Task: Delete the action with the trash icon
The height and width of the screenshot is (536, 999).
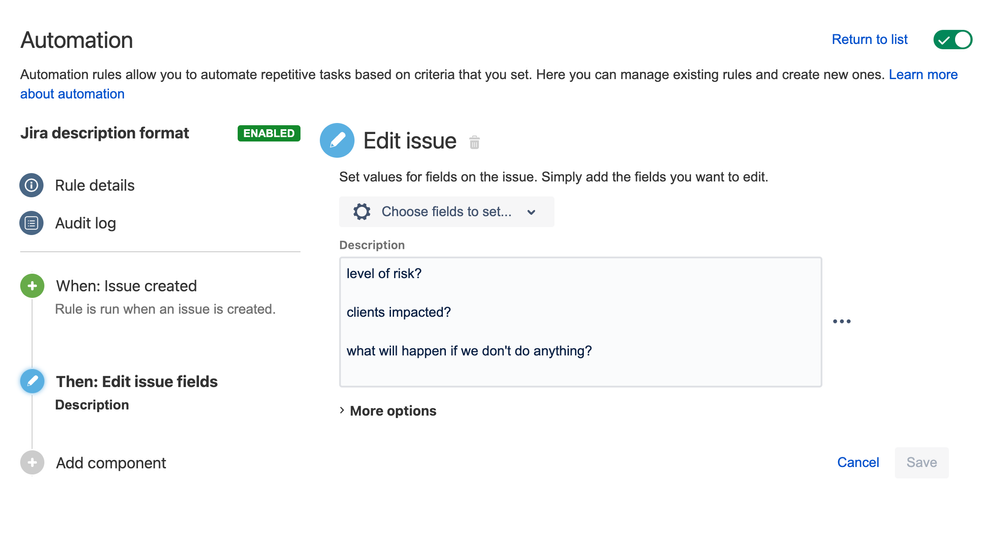Action: (474, 142)
